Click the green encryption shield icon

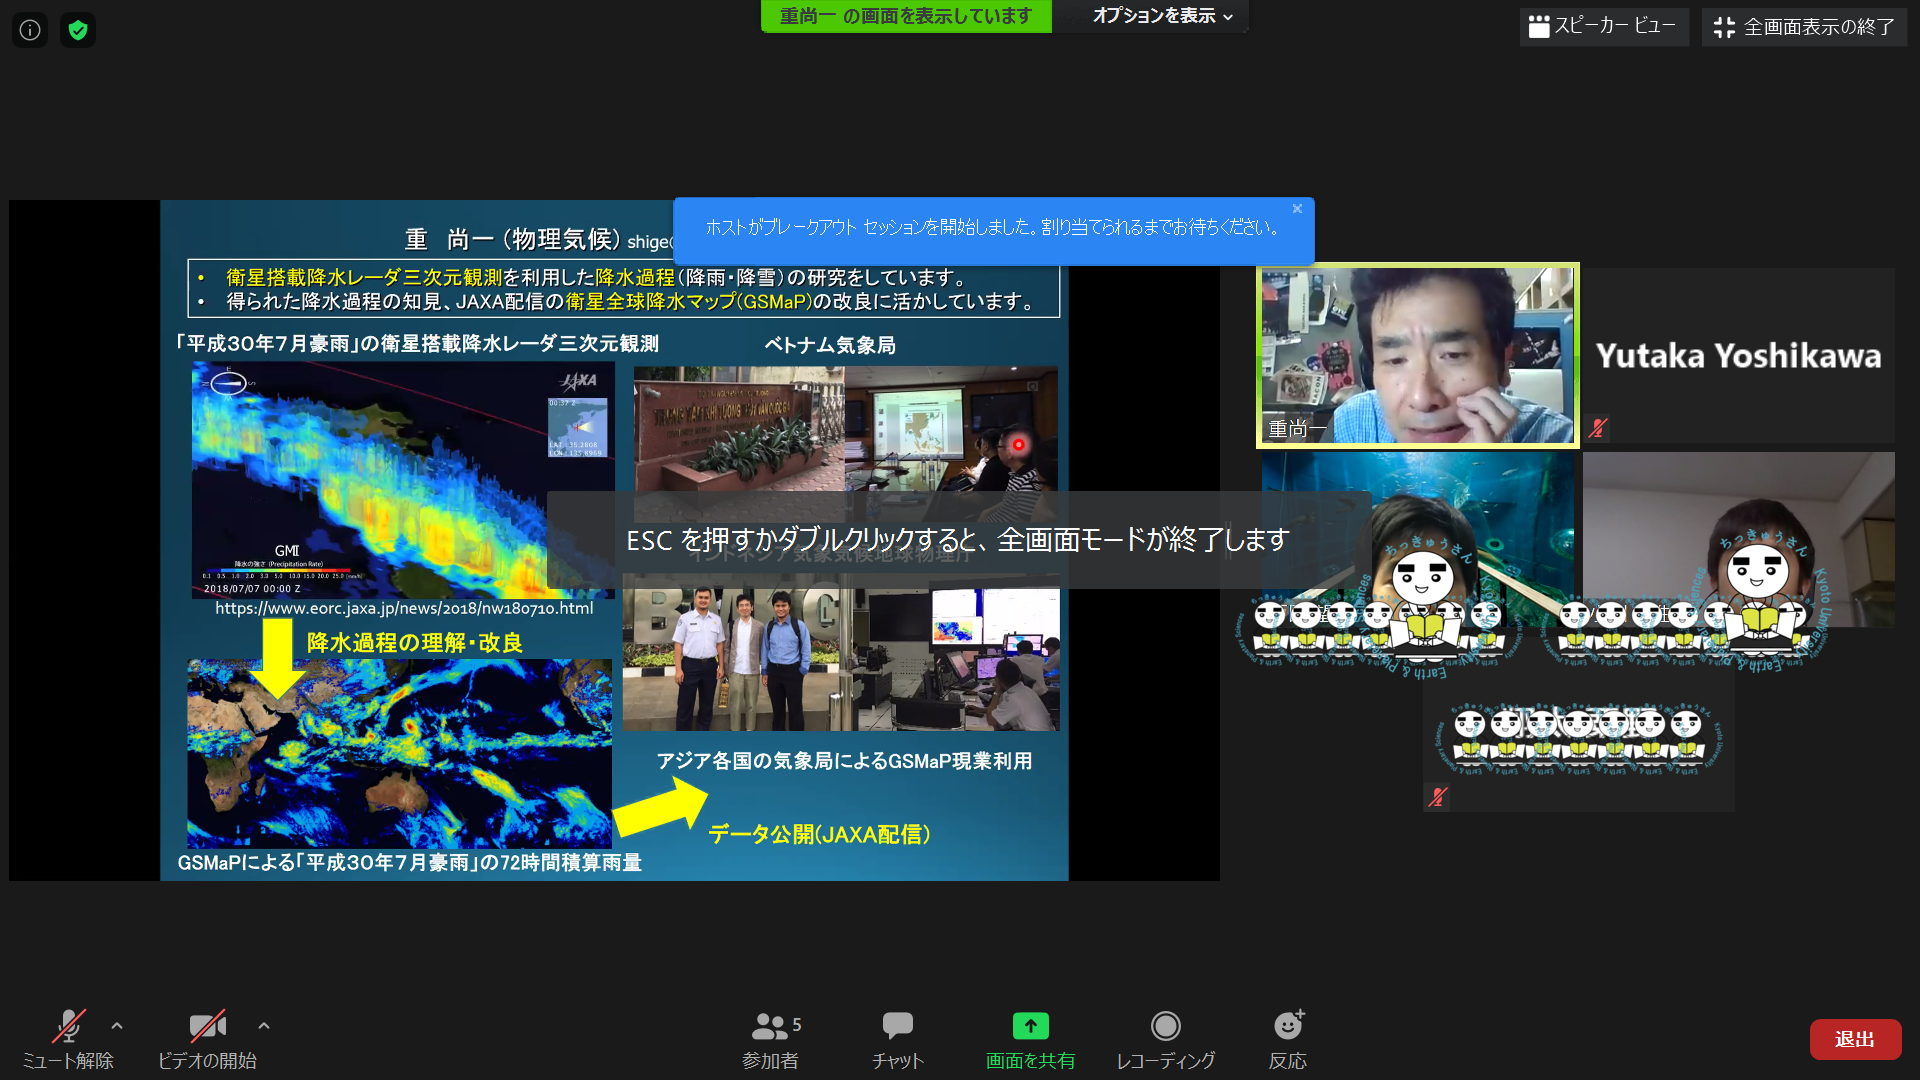click(78, 30)
